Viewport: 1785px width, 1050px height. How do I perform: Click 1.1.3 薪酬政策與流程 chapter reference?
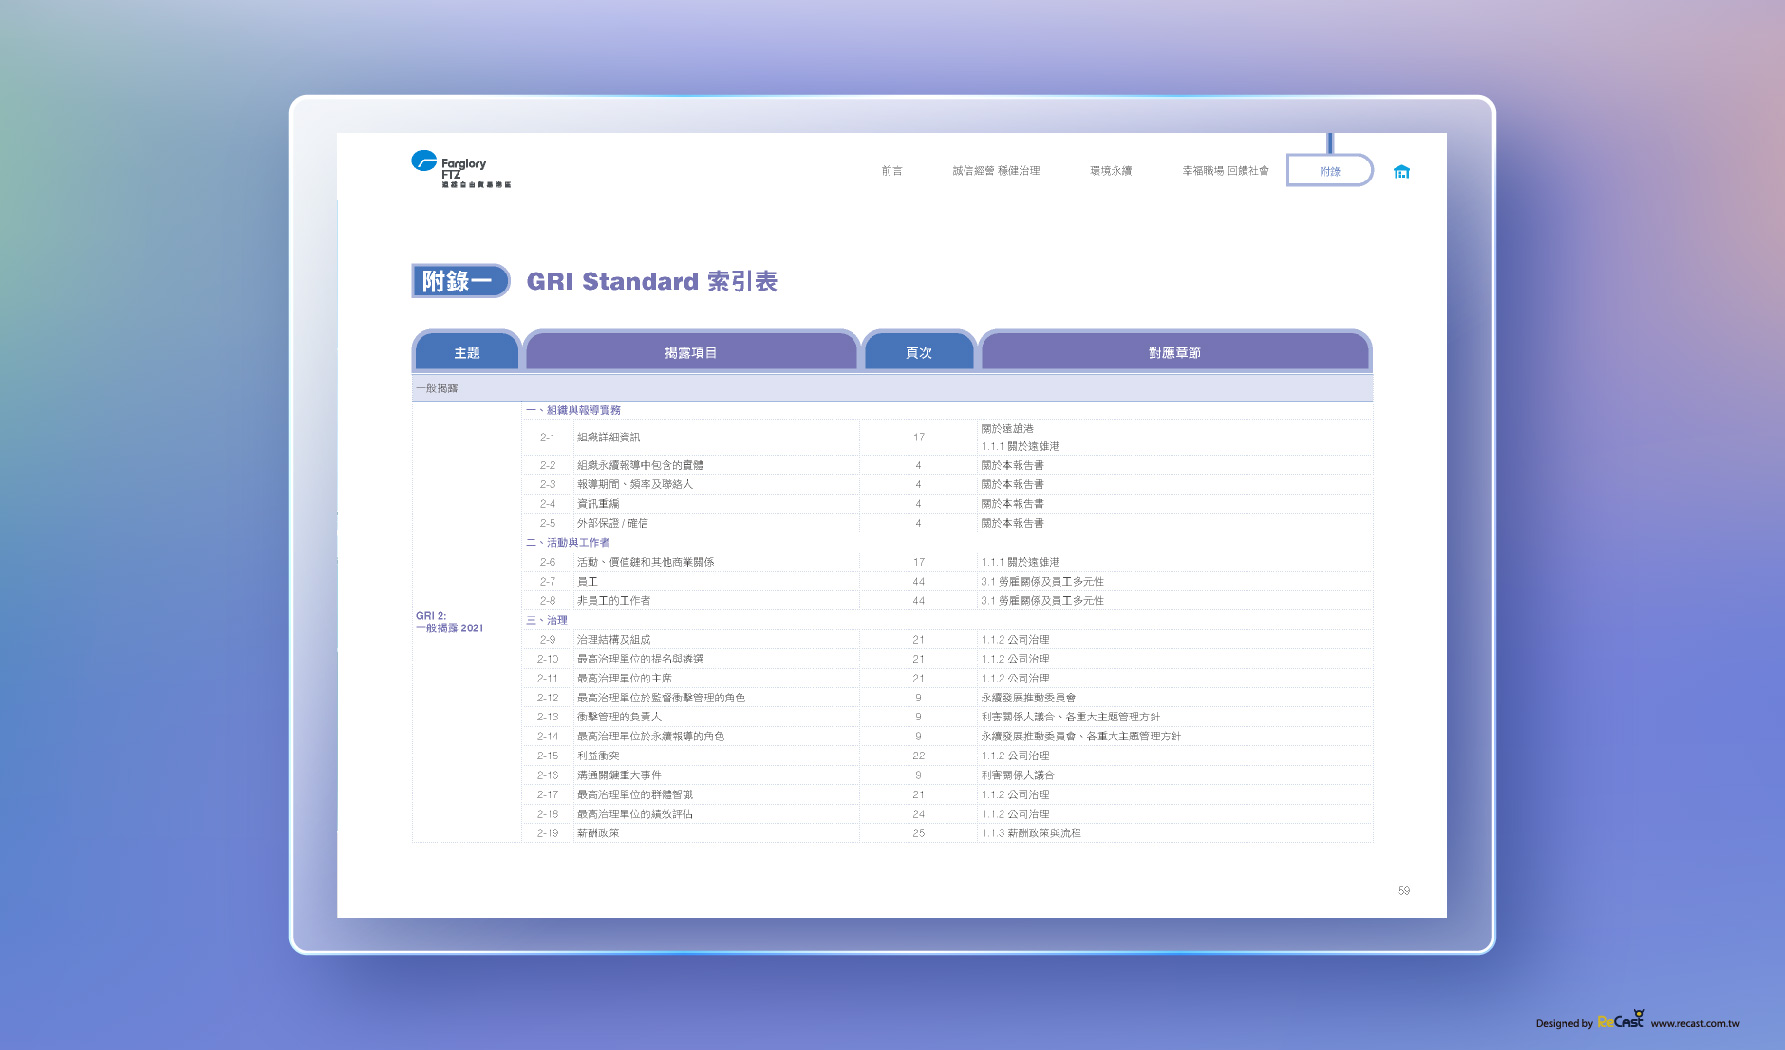pos(1031,833)
